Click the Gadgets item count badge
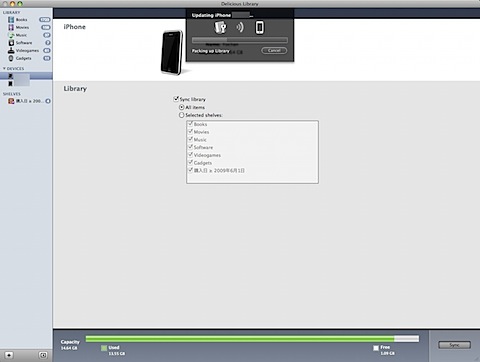This screenshot has height=362, width=480. point(47,58)
